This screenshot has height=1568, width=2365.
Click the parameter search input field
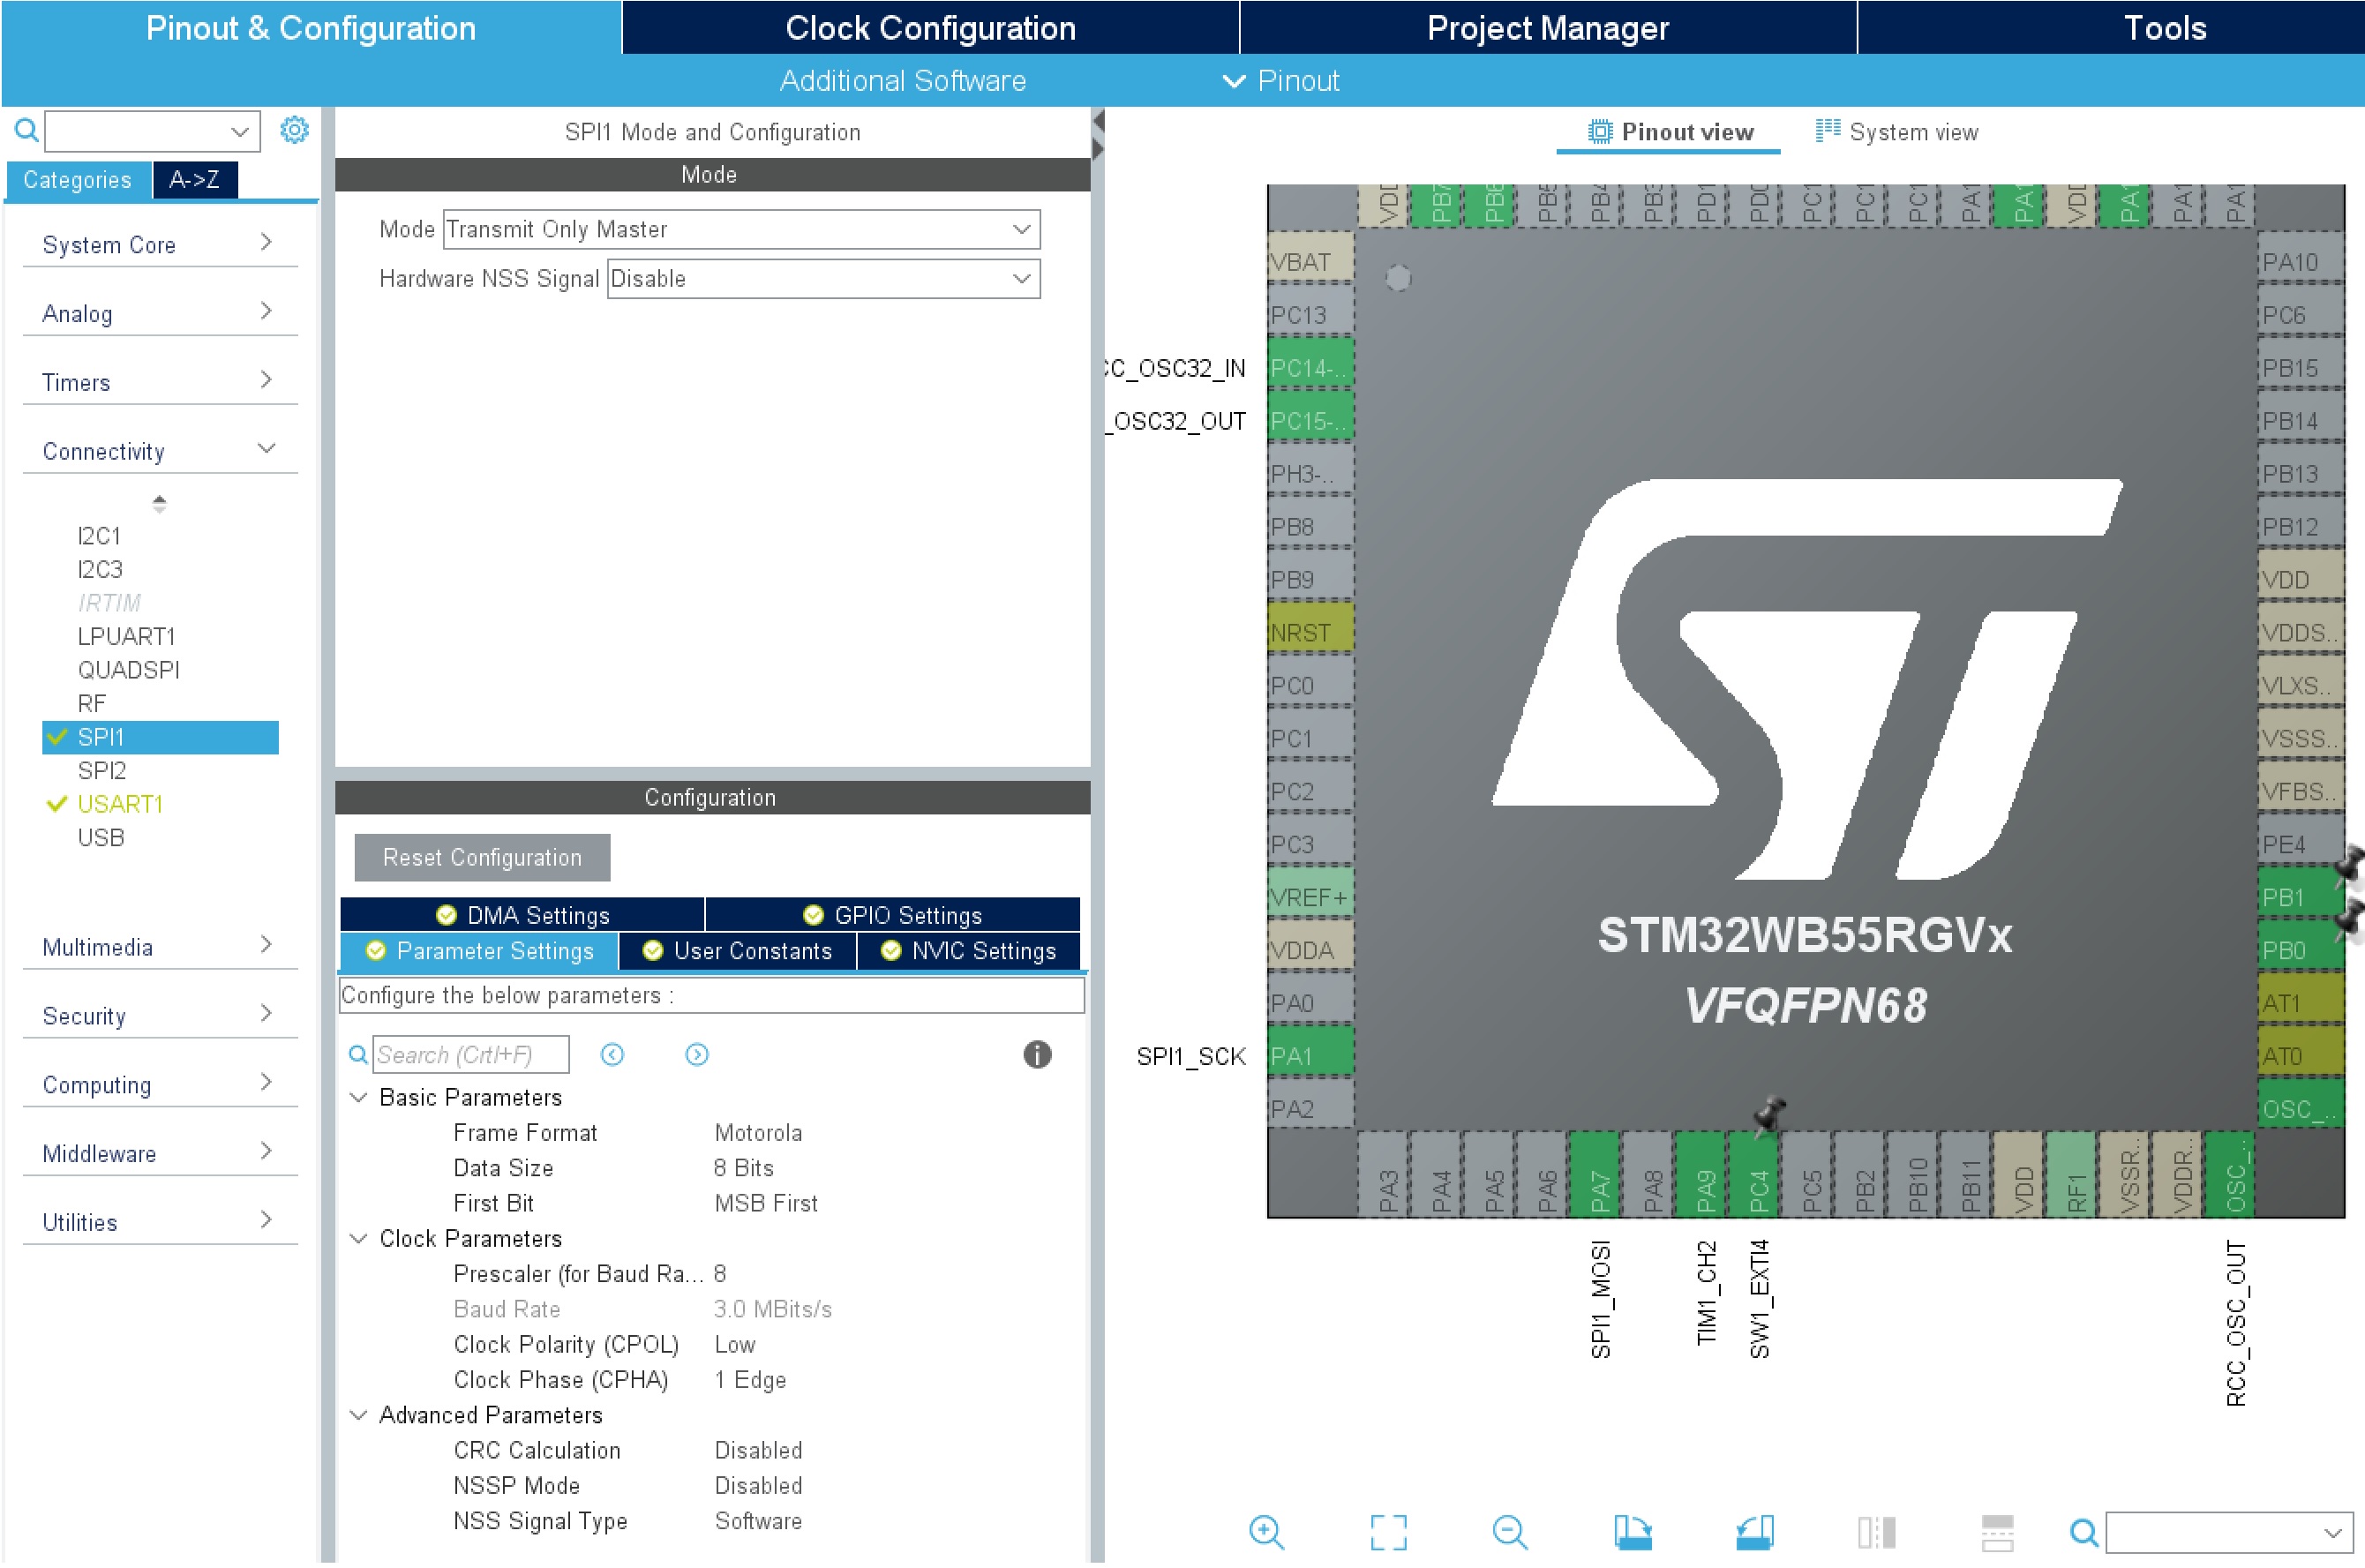point(470,1054)
